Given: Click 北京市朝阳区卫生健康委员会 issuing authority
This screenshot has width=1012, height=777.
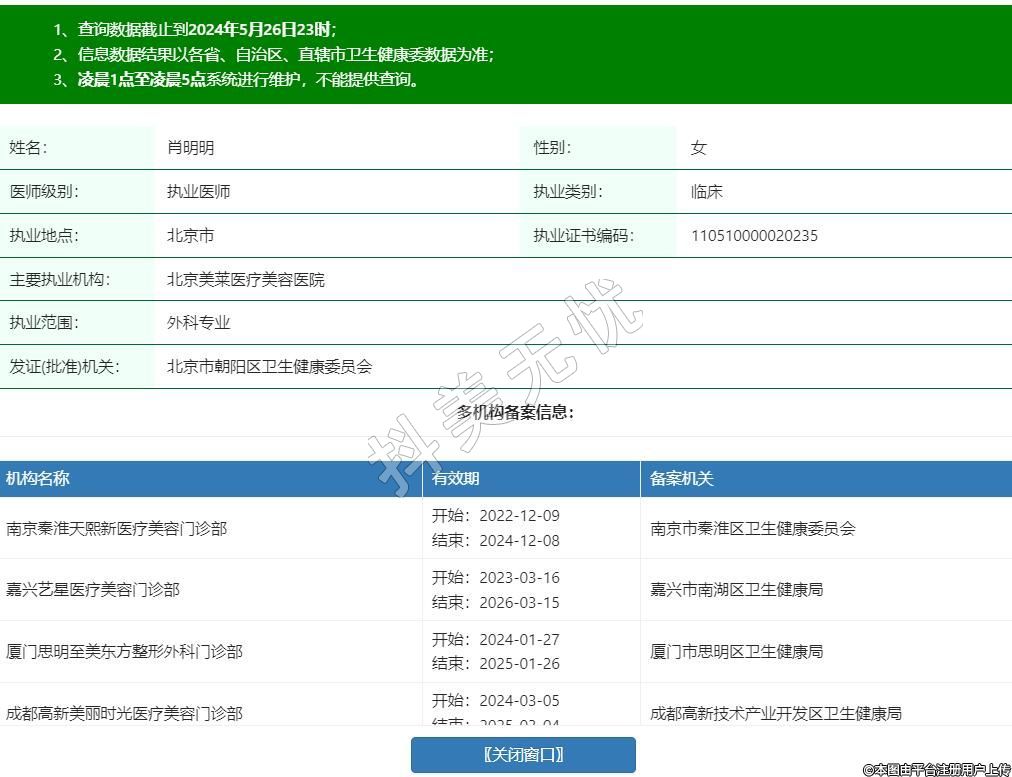Looking at the screenshot, I should click(269, 367).
